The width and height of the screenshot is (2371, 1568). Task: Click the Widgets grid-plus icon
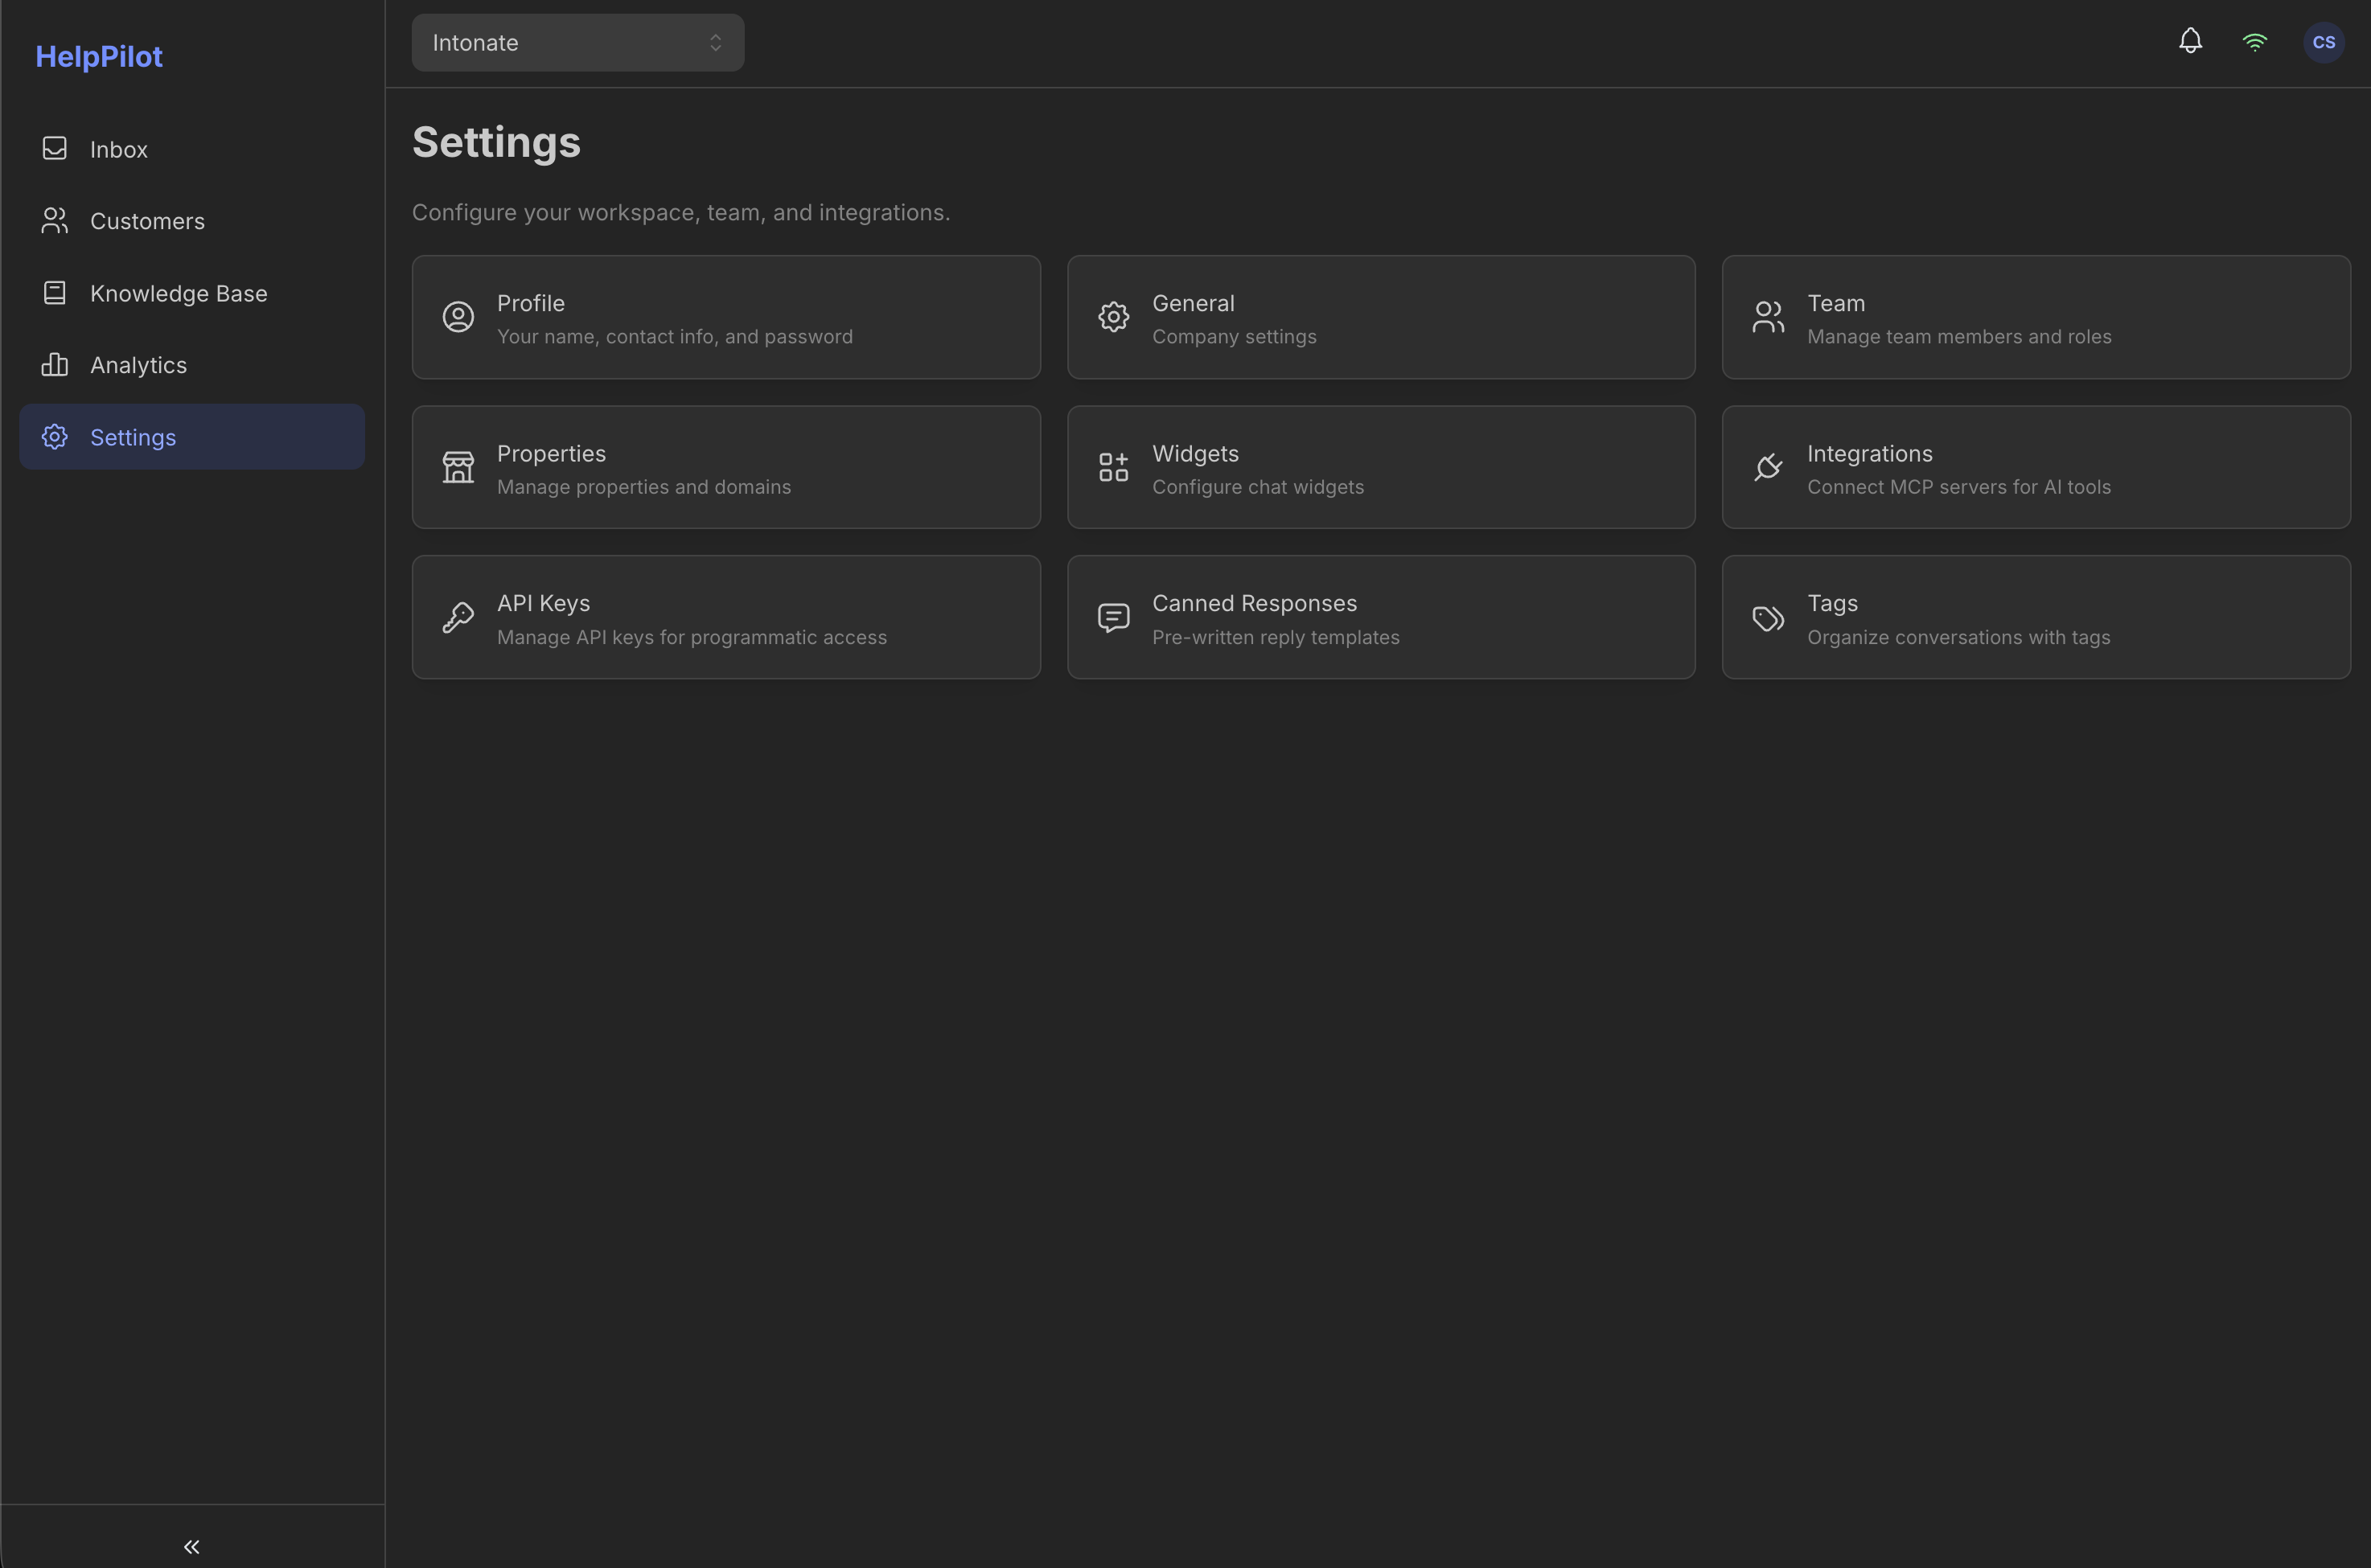(1113, 467)
